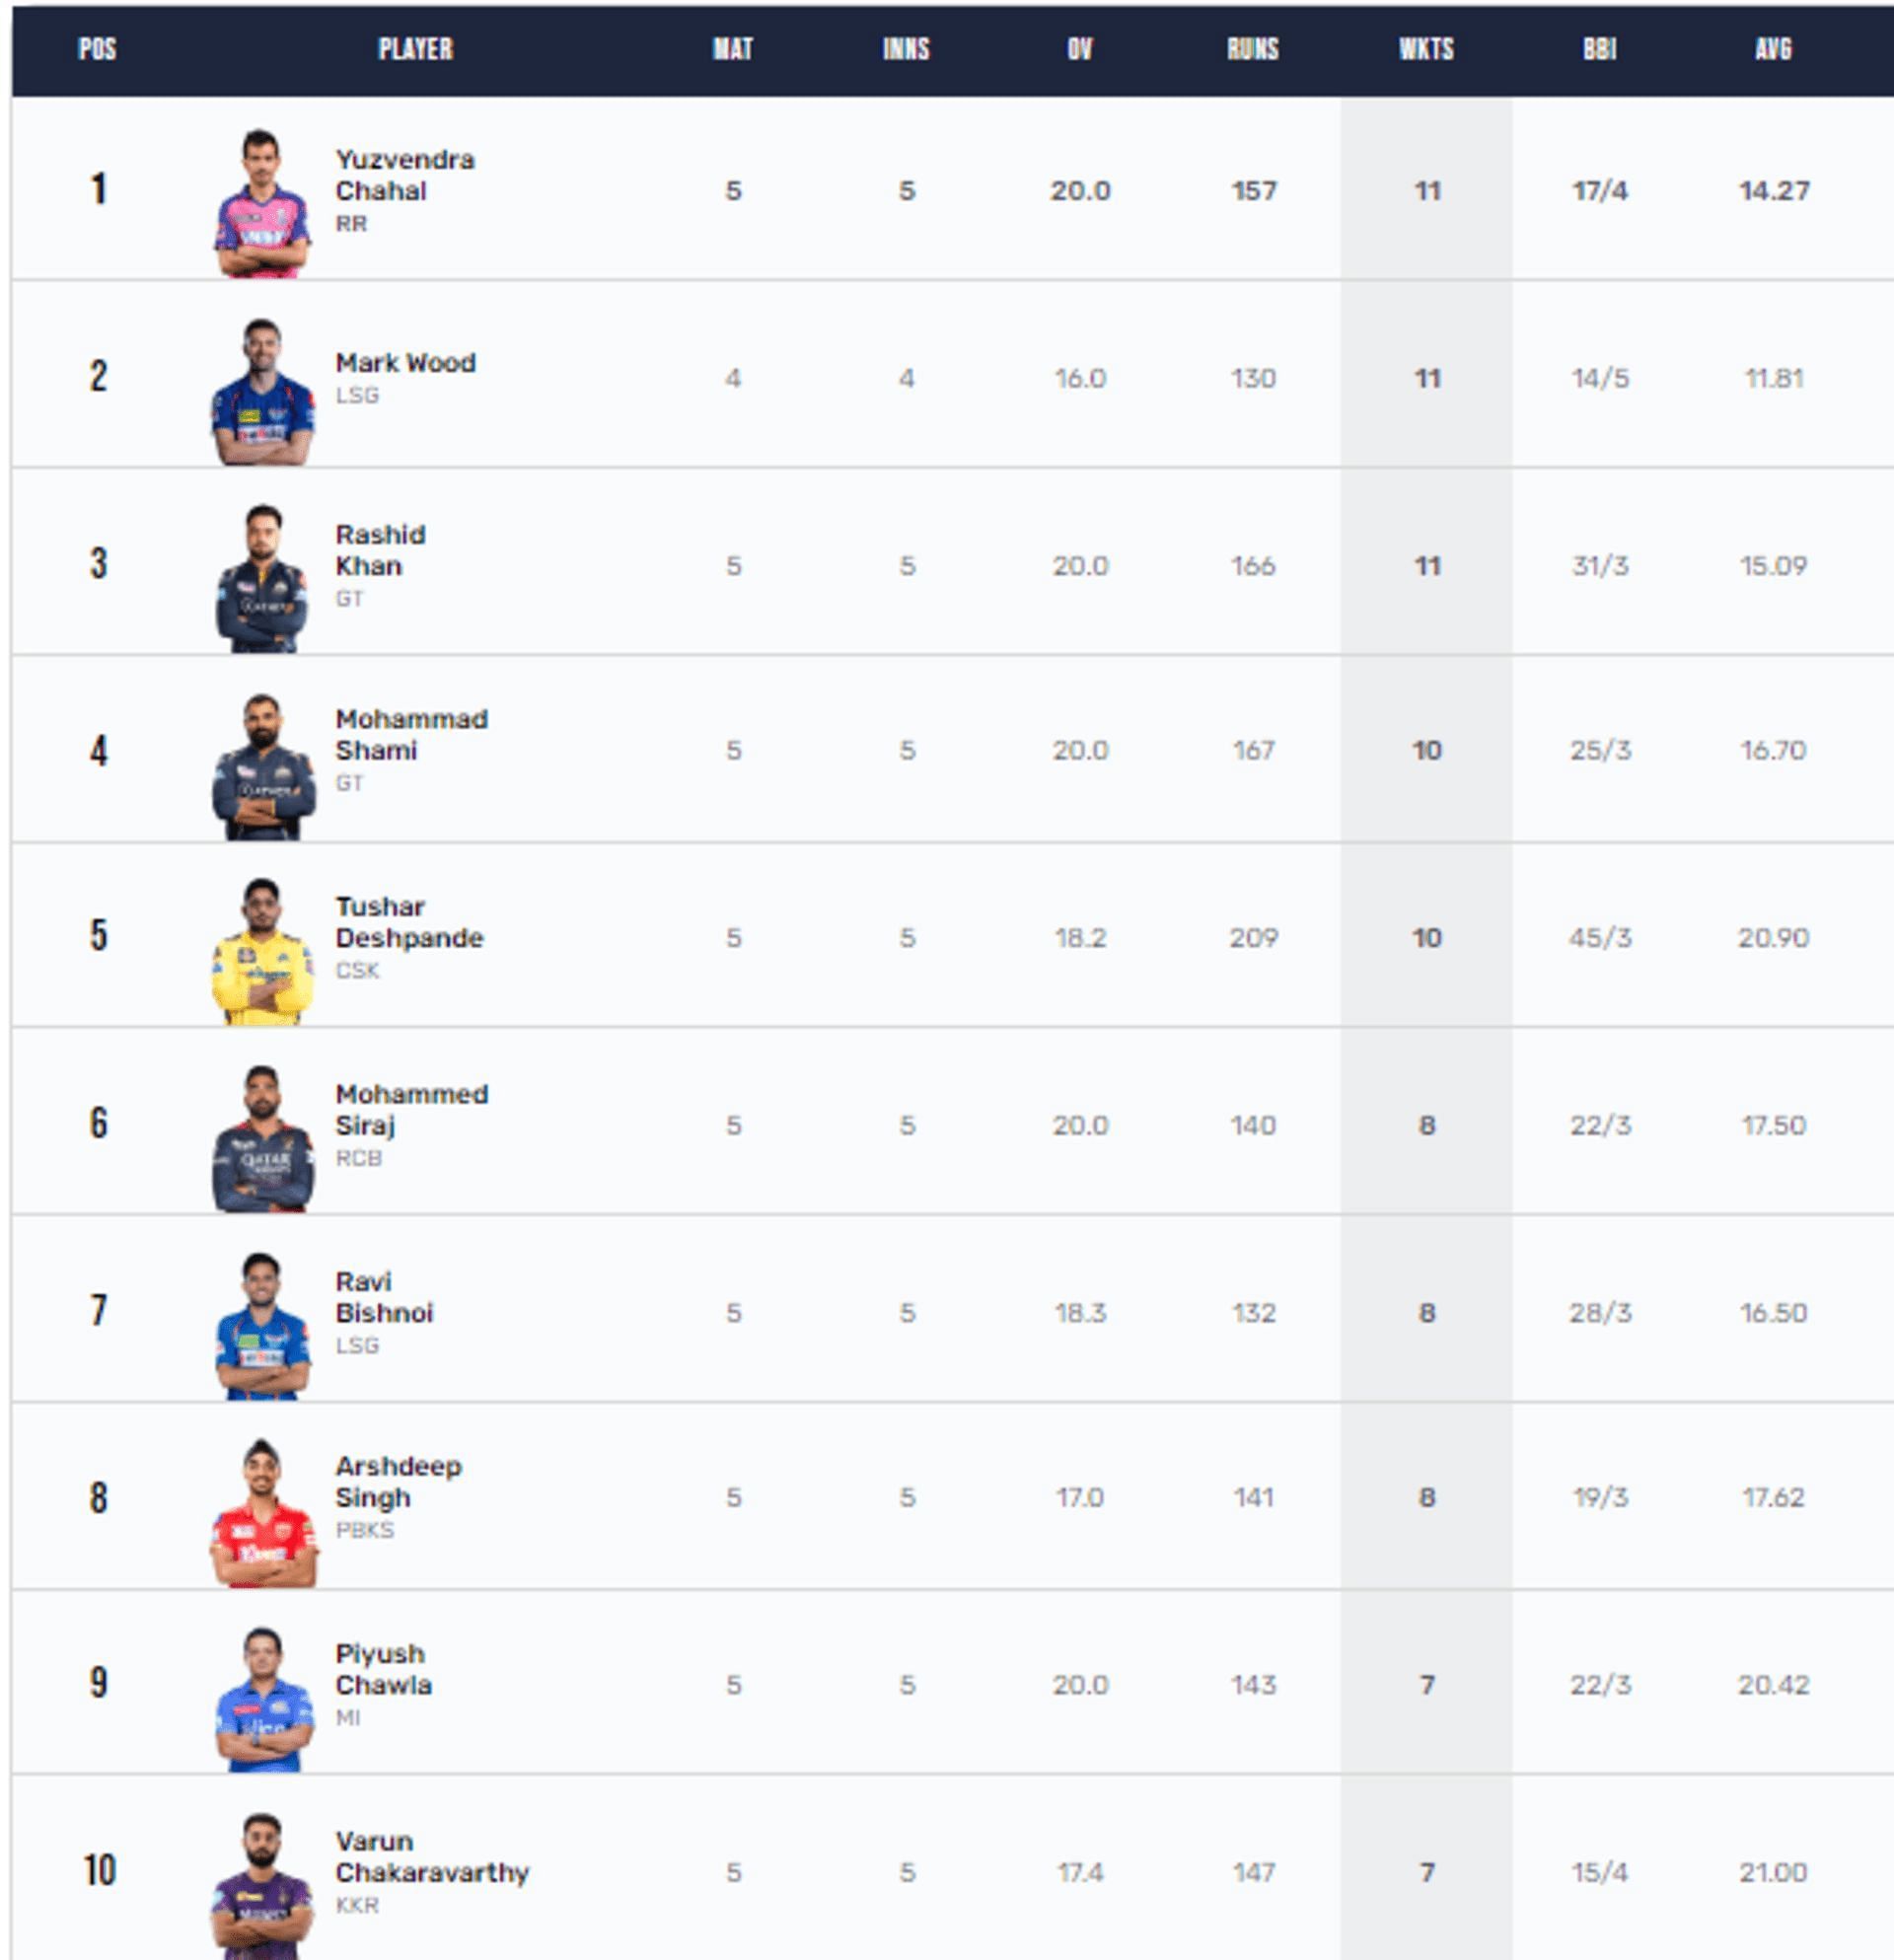1894x1960 pixels.
Task: Click the RUNS column header
Action: coord(1253,49)
